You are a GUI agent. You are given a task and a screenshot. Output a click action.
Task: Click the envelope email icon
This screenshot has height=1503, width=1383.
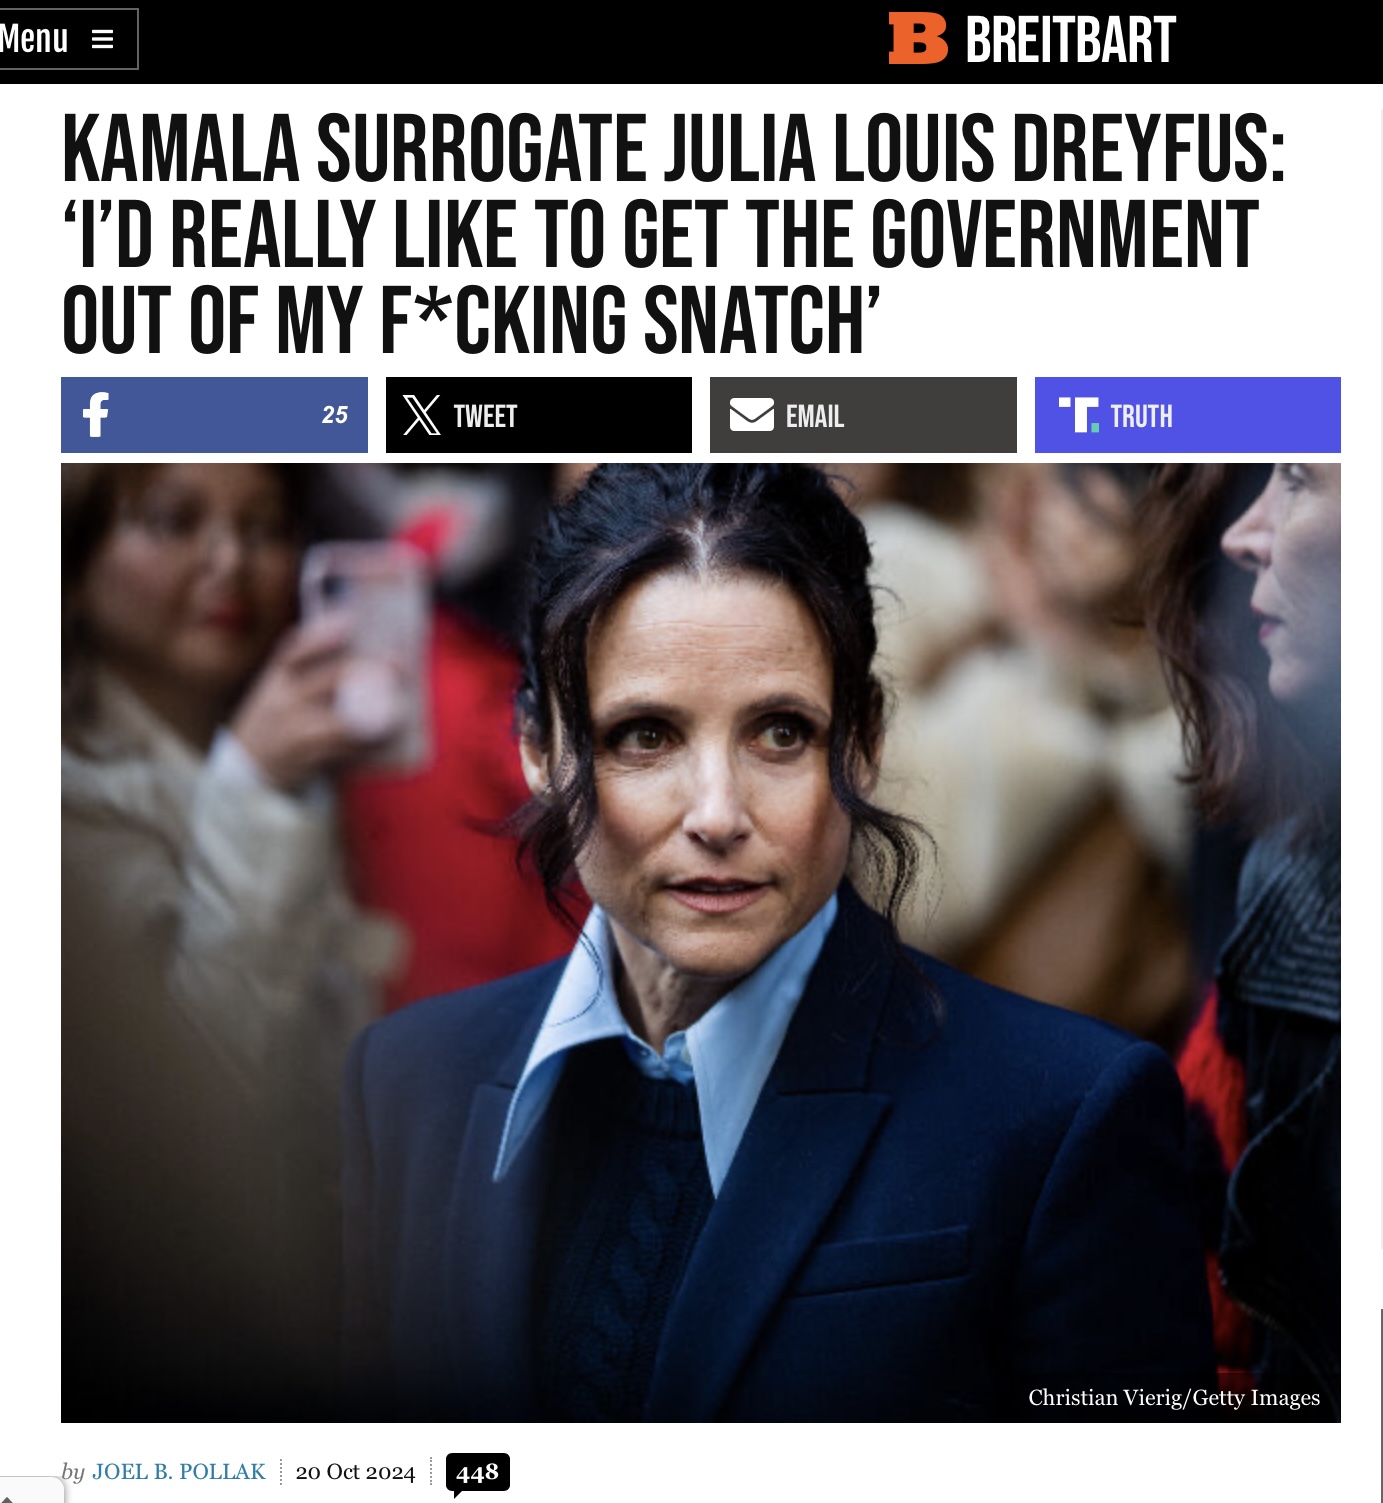pyautogui.click(x=752, y=414)
